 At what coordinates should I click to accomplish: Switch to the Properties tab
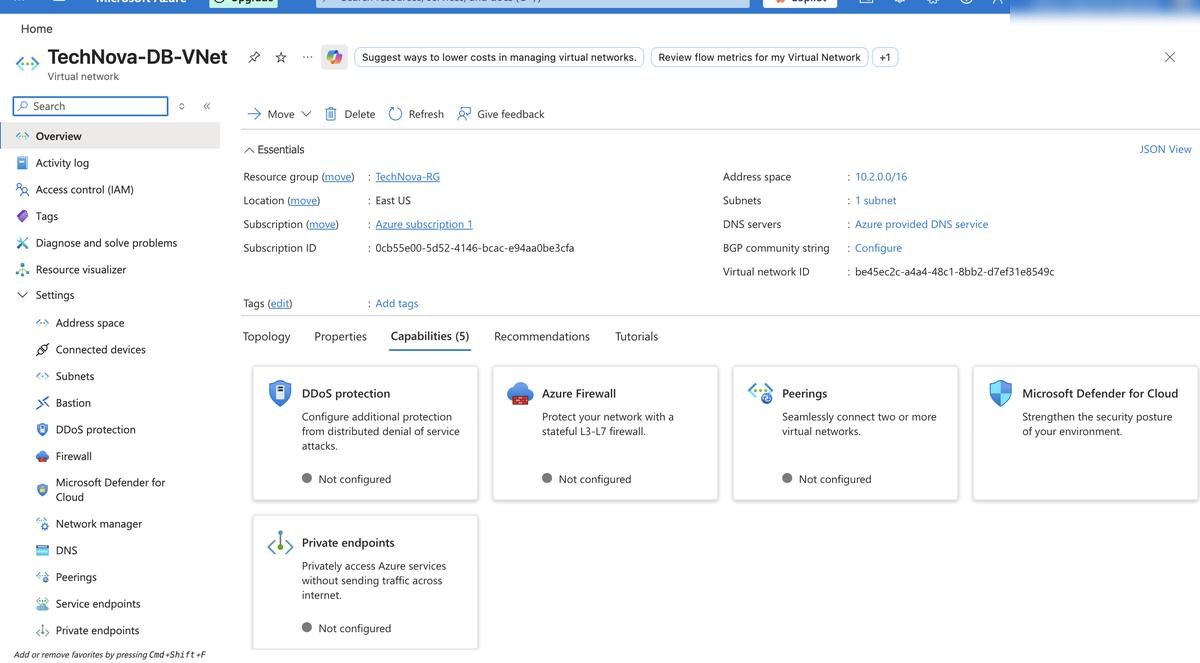[340, 336]
